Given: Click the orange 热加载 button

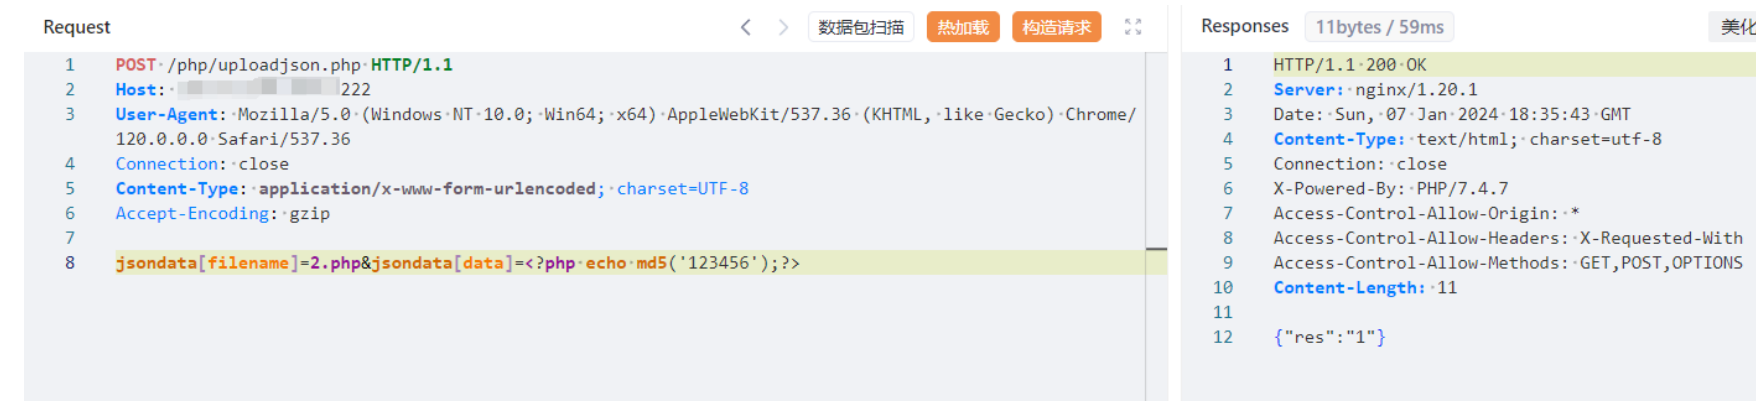Looking at the screenshot, I should (x=963, y=27).
